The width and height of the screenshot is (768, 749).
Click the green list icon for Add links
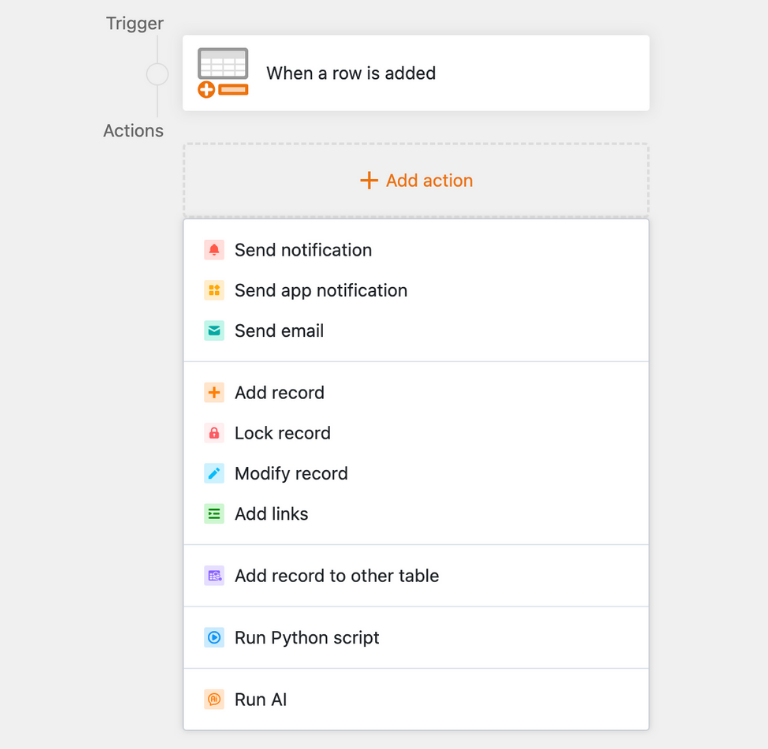[x=214, y=514]
